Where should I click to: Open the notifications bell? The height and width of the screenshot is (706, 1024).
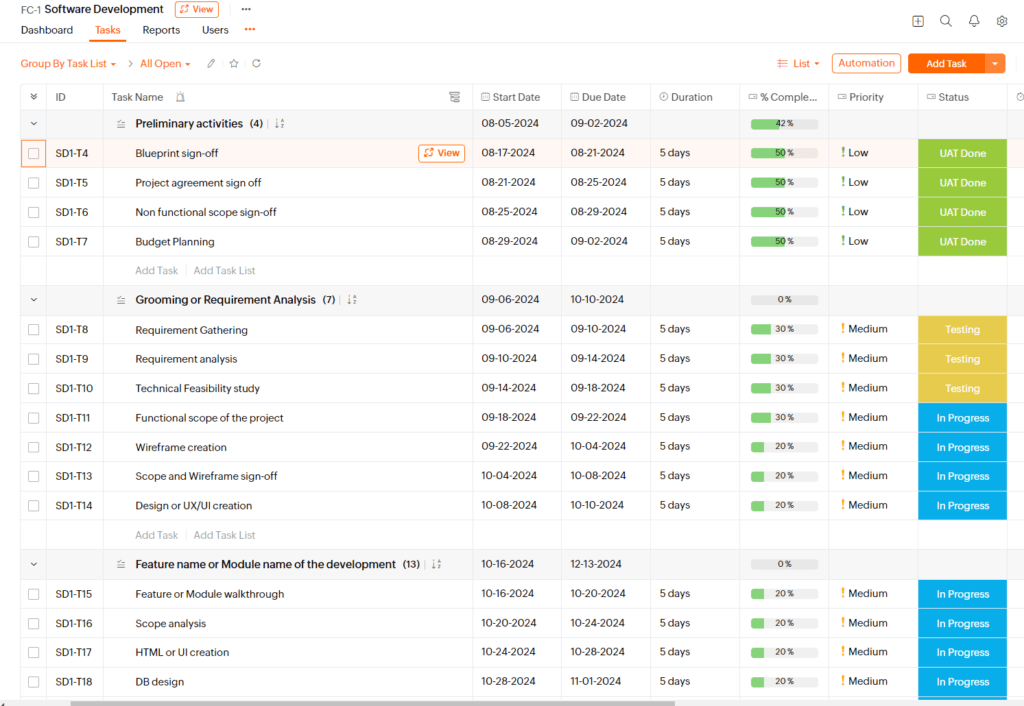coord(974,21)
